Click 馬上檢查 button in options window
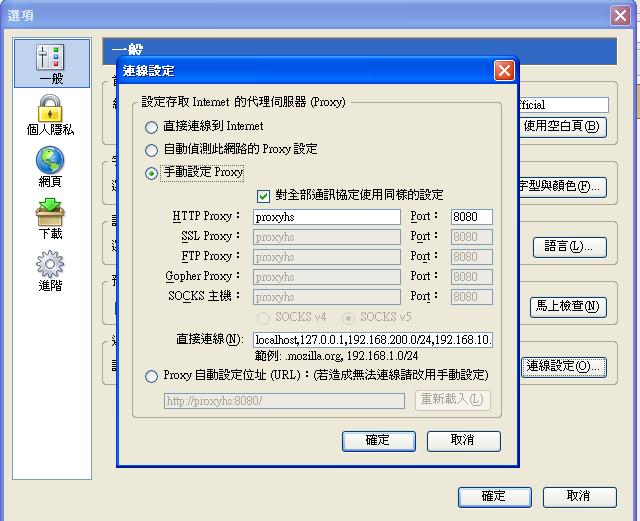The image size is (640, 521). (568, 307)
